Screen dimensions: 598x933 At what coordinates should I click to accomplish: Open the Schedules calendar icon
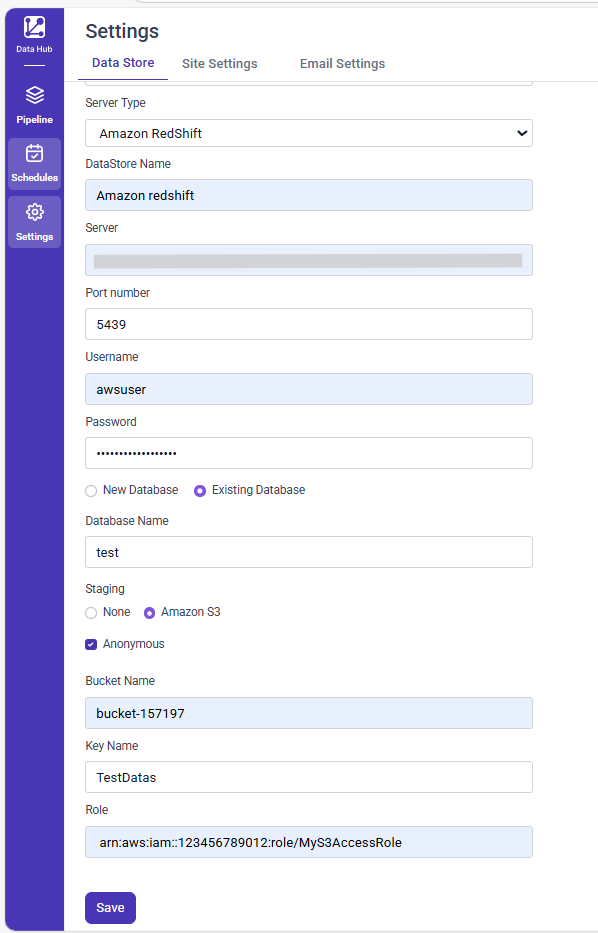point(35,153)
